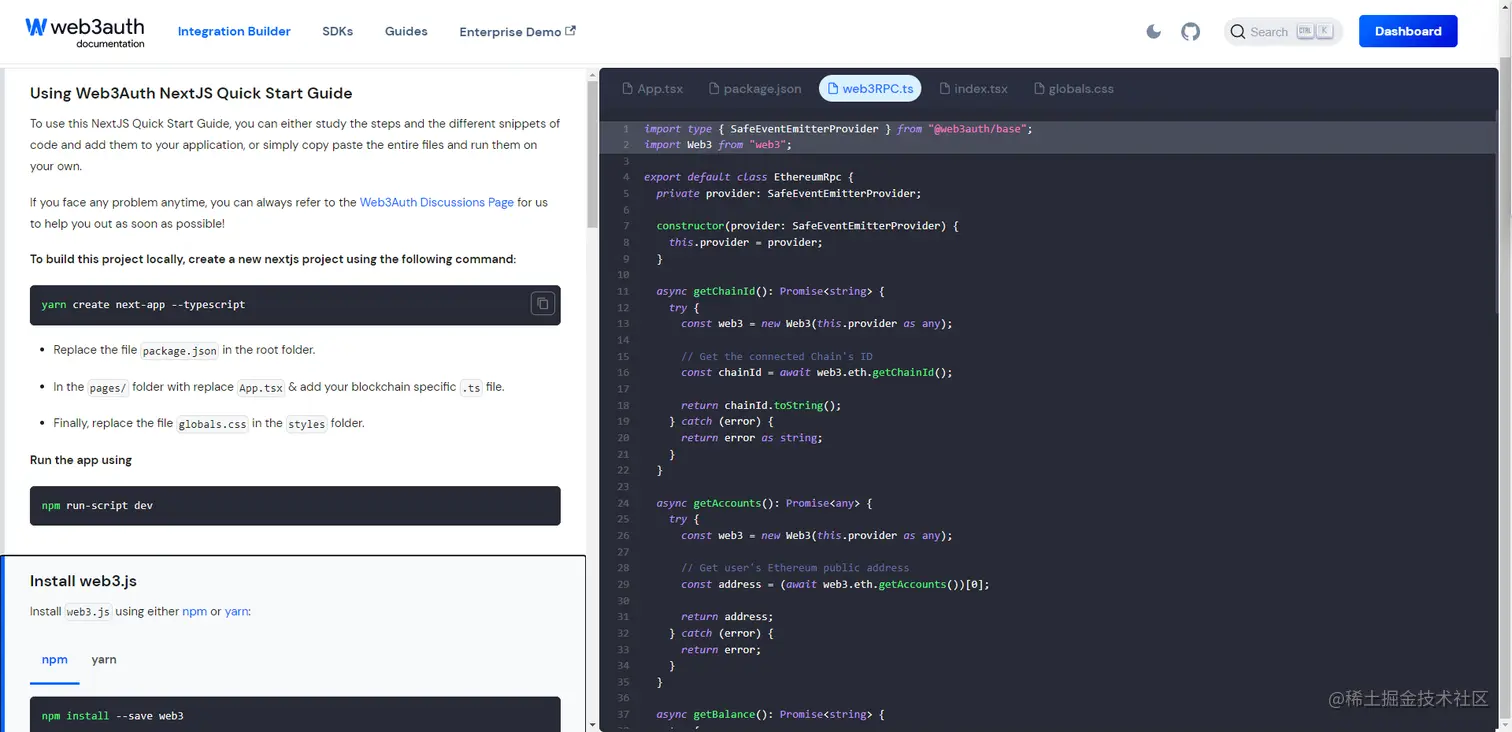Open the yarn link in install text
This screenshot has height=732, width=1512.
pos(236,611)
